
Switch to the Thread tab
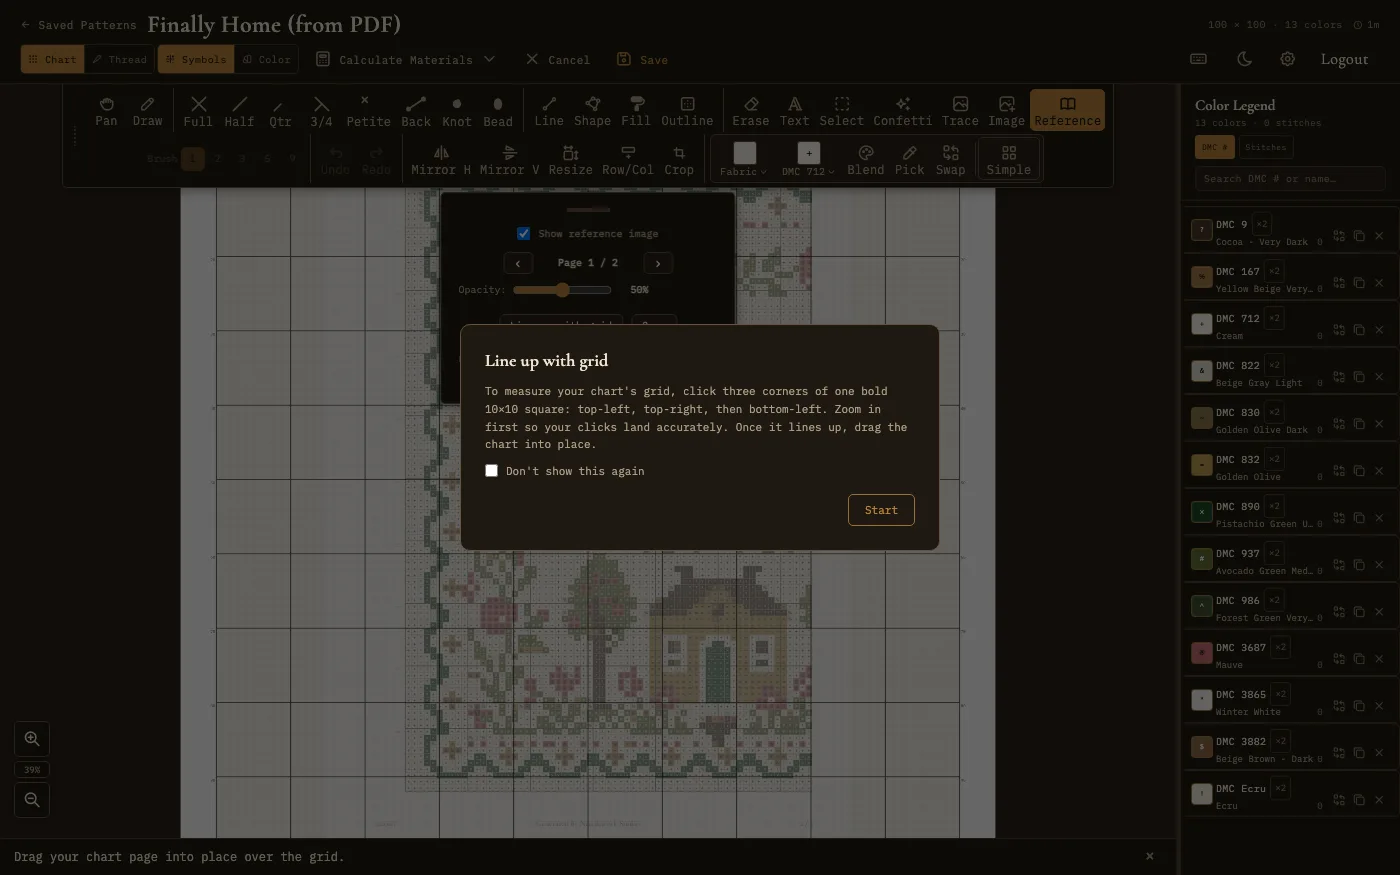click(x=120, y=59)
